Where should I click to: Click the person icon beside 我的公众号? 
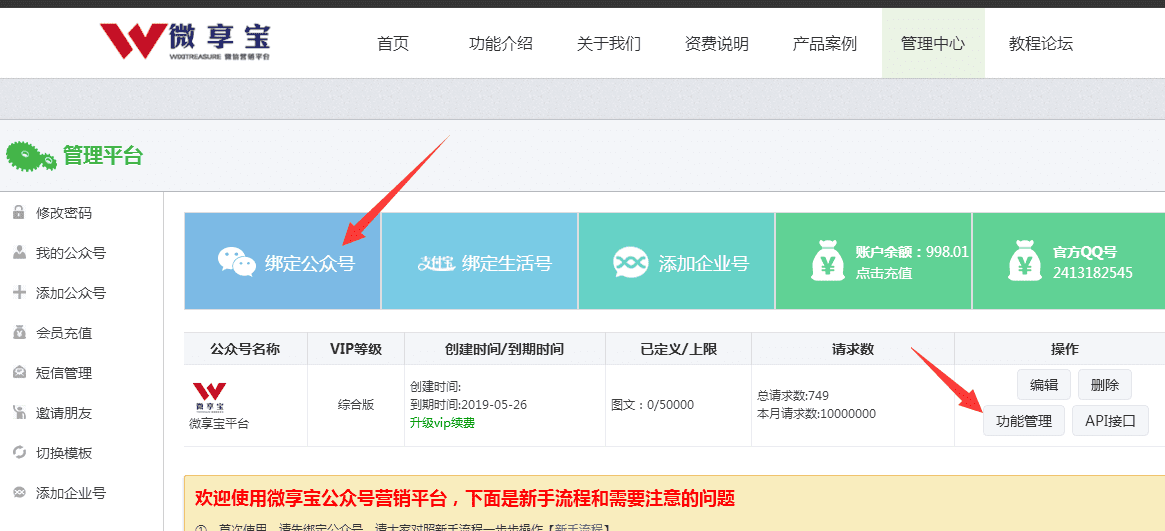pyautogui.click(x=19, y=253)
